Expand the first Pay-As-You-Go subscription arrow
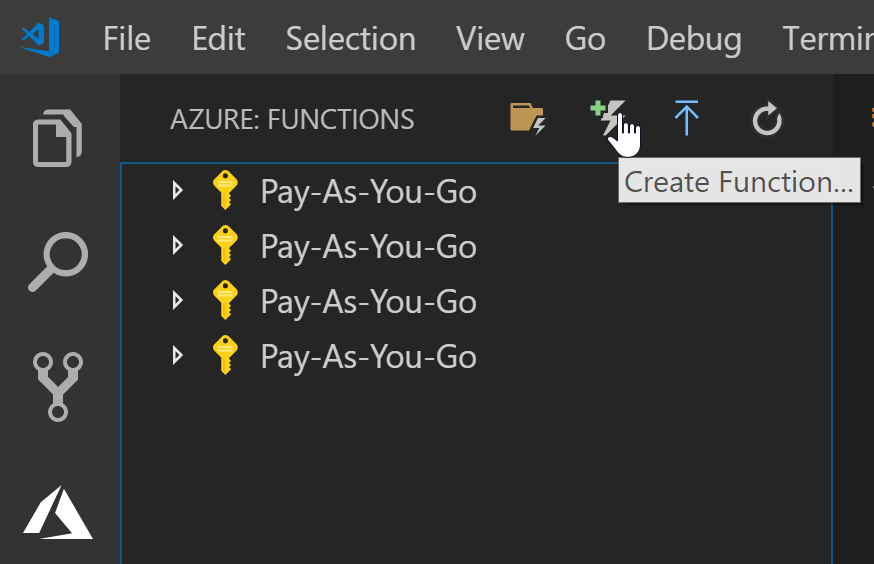Image resolution: width=874 pixels, height=564 pixels. coord(178,191)
